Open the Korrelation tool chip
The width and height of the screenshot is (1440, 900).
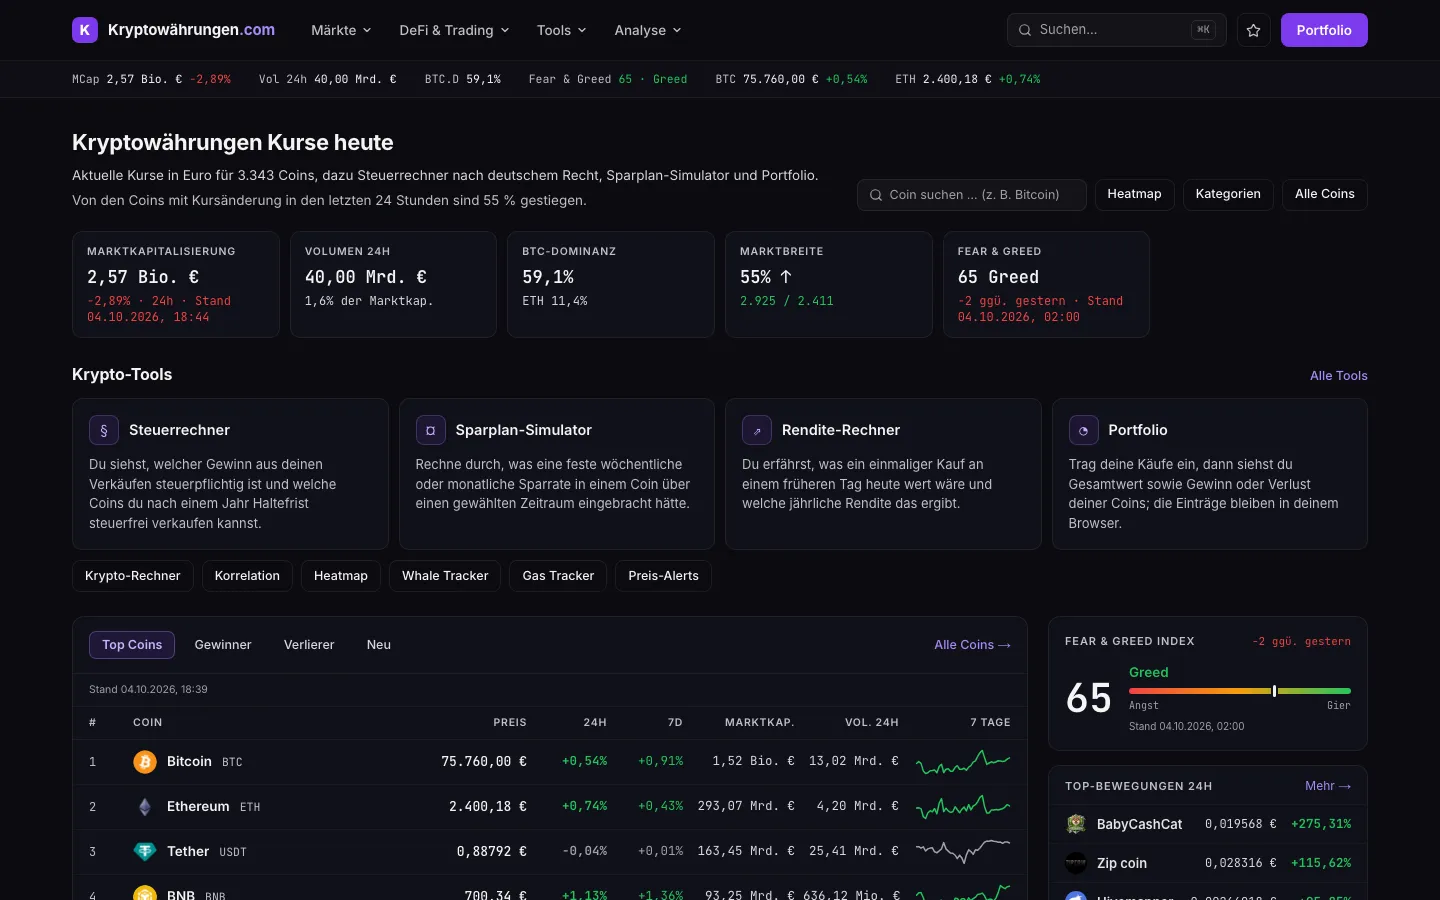(247, 576)
